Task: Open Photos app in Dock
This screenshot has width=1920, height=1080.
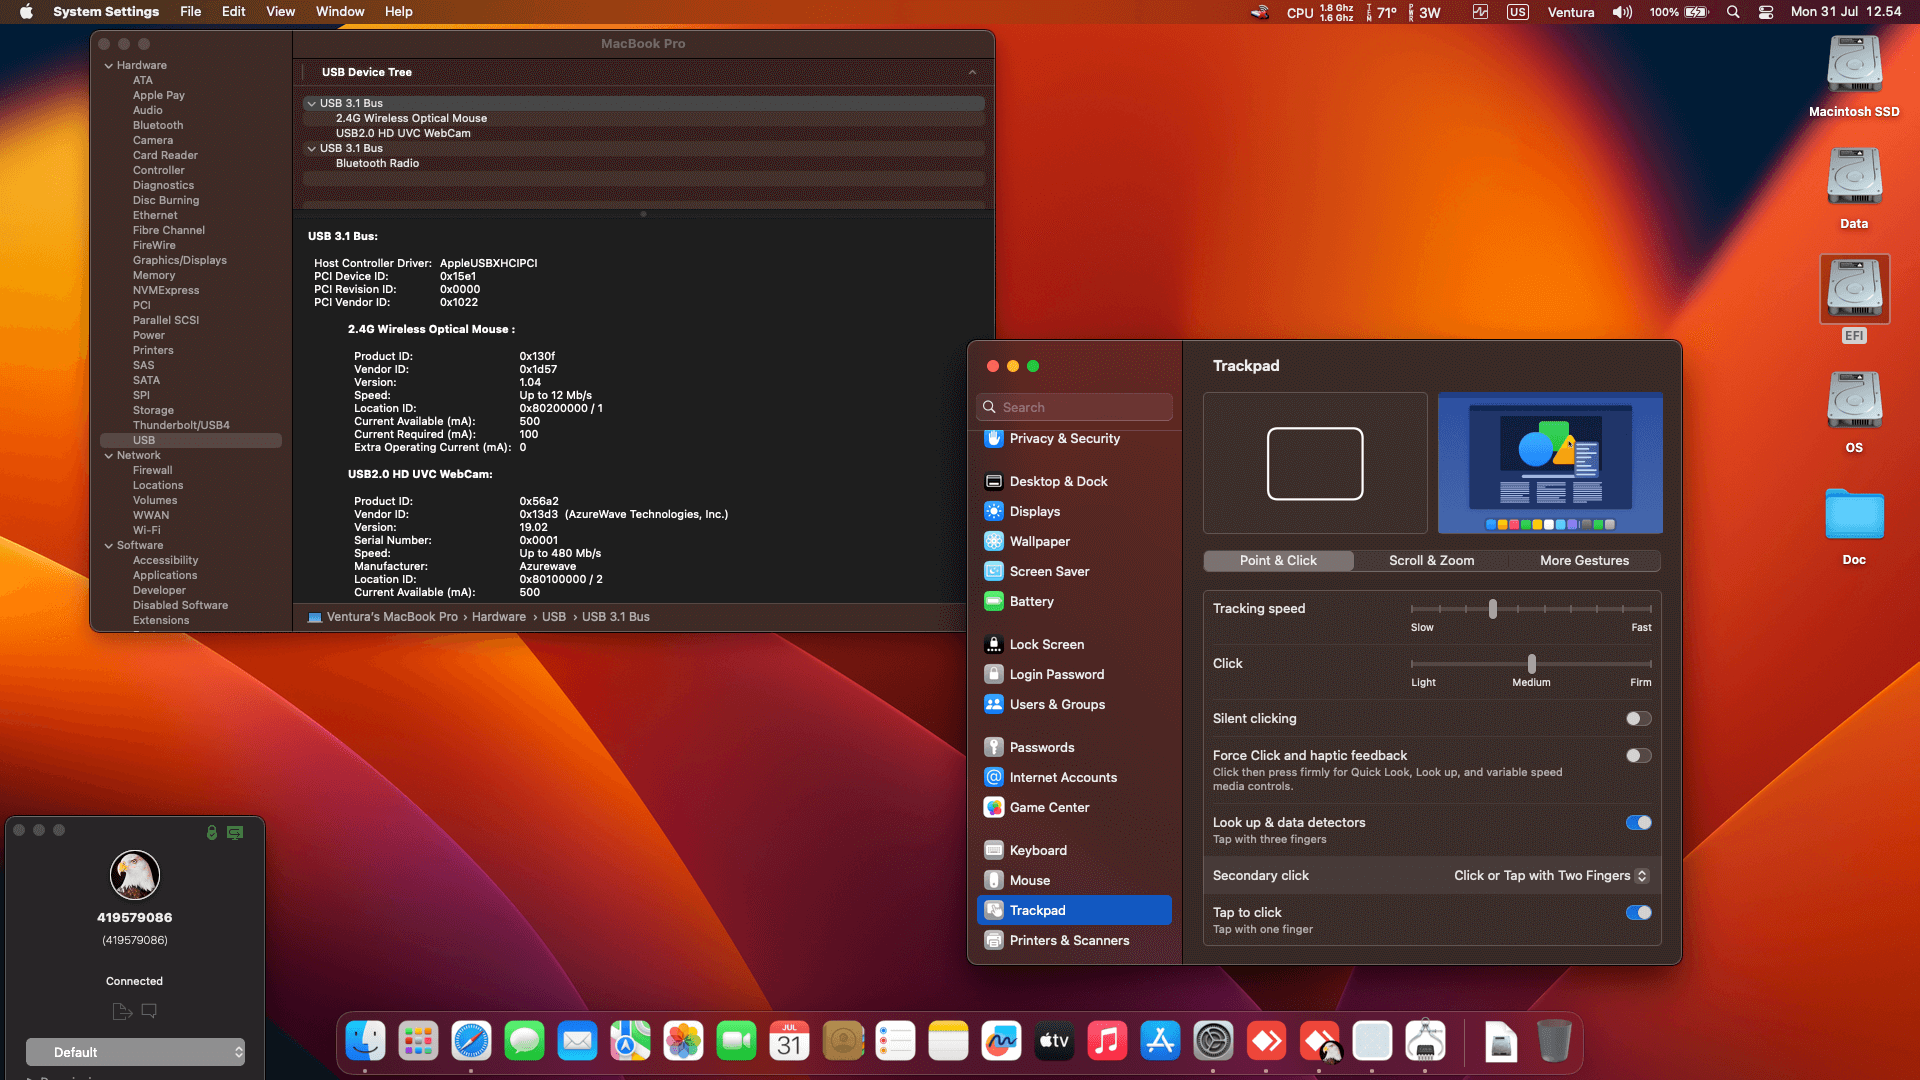Action: tap(683, 1041)
